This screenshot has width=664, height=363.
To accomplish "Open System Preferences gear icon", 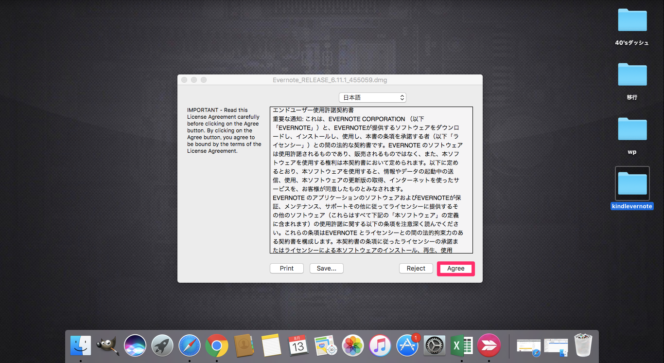I will point(434,345).
